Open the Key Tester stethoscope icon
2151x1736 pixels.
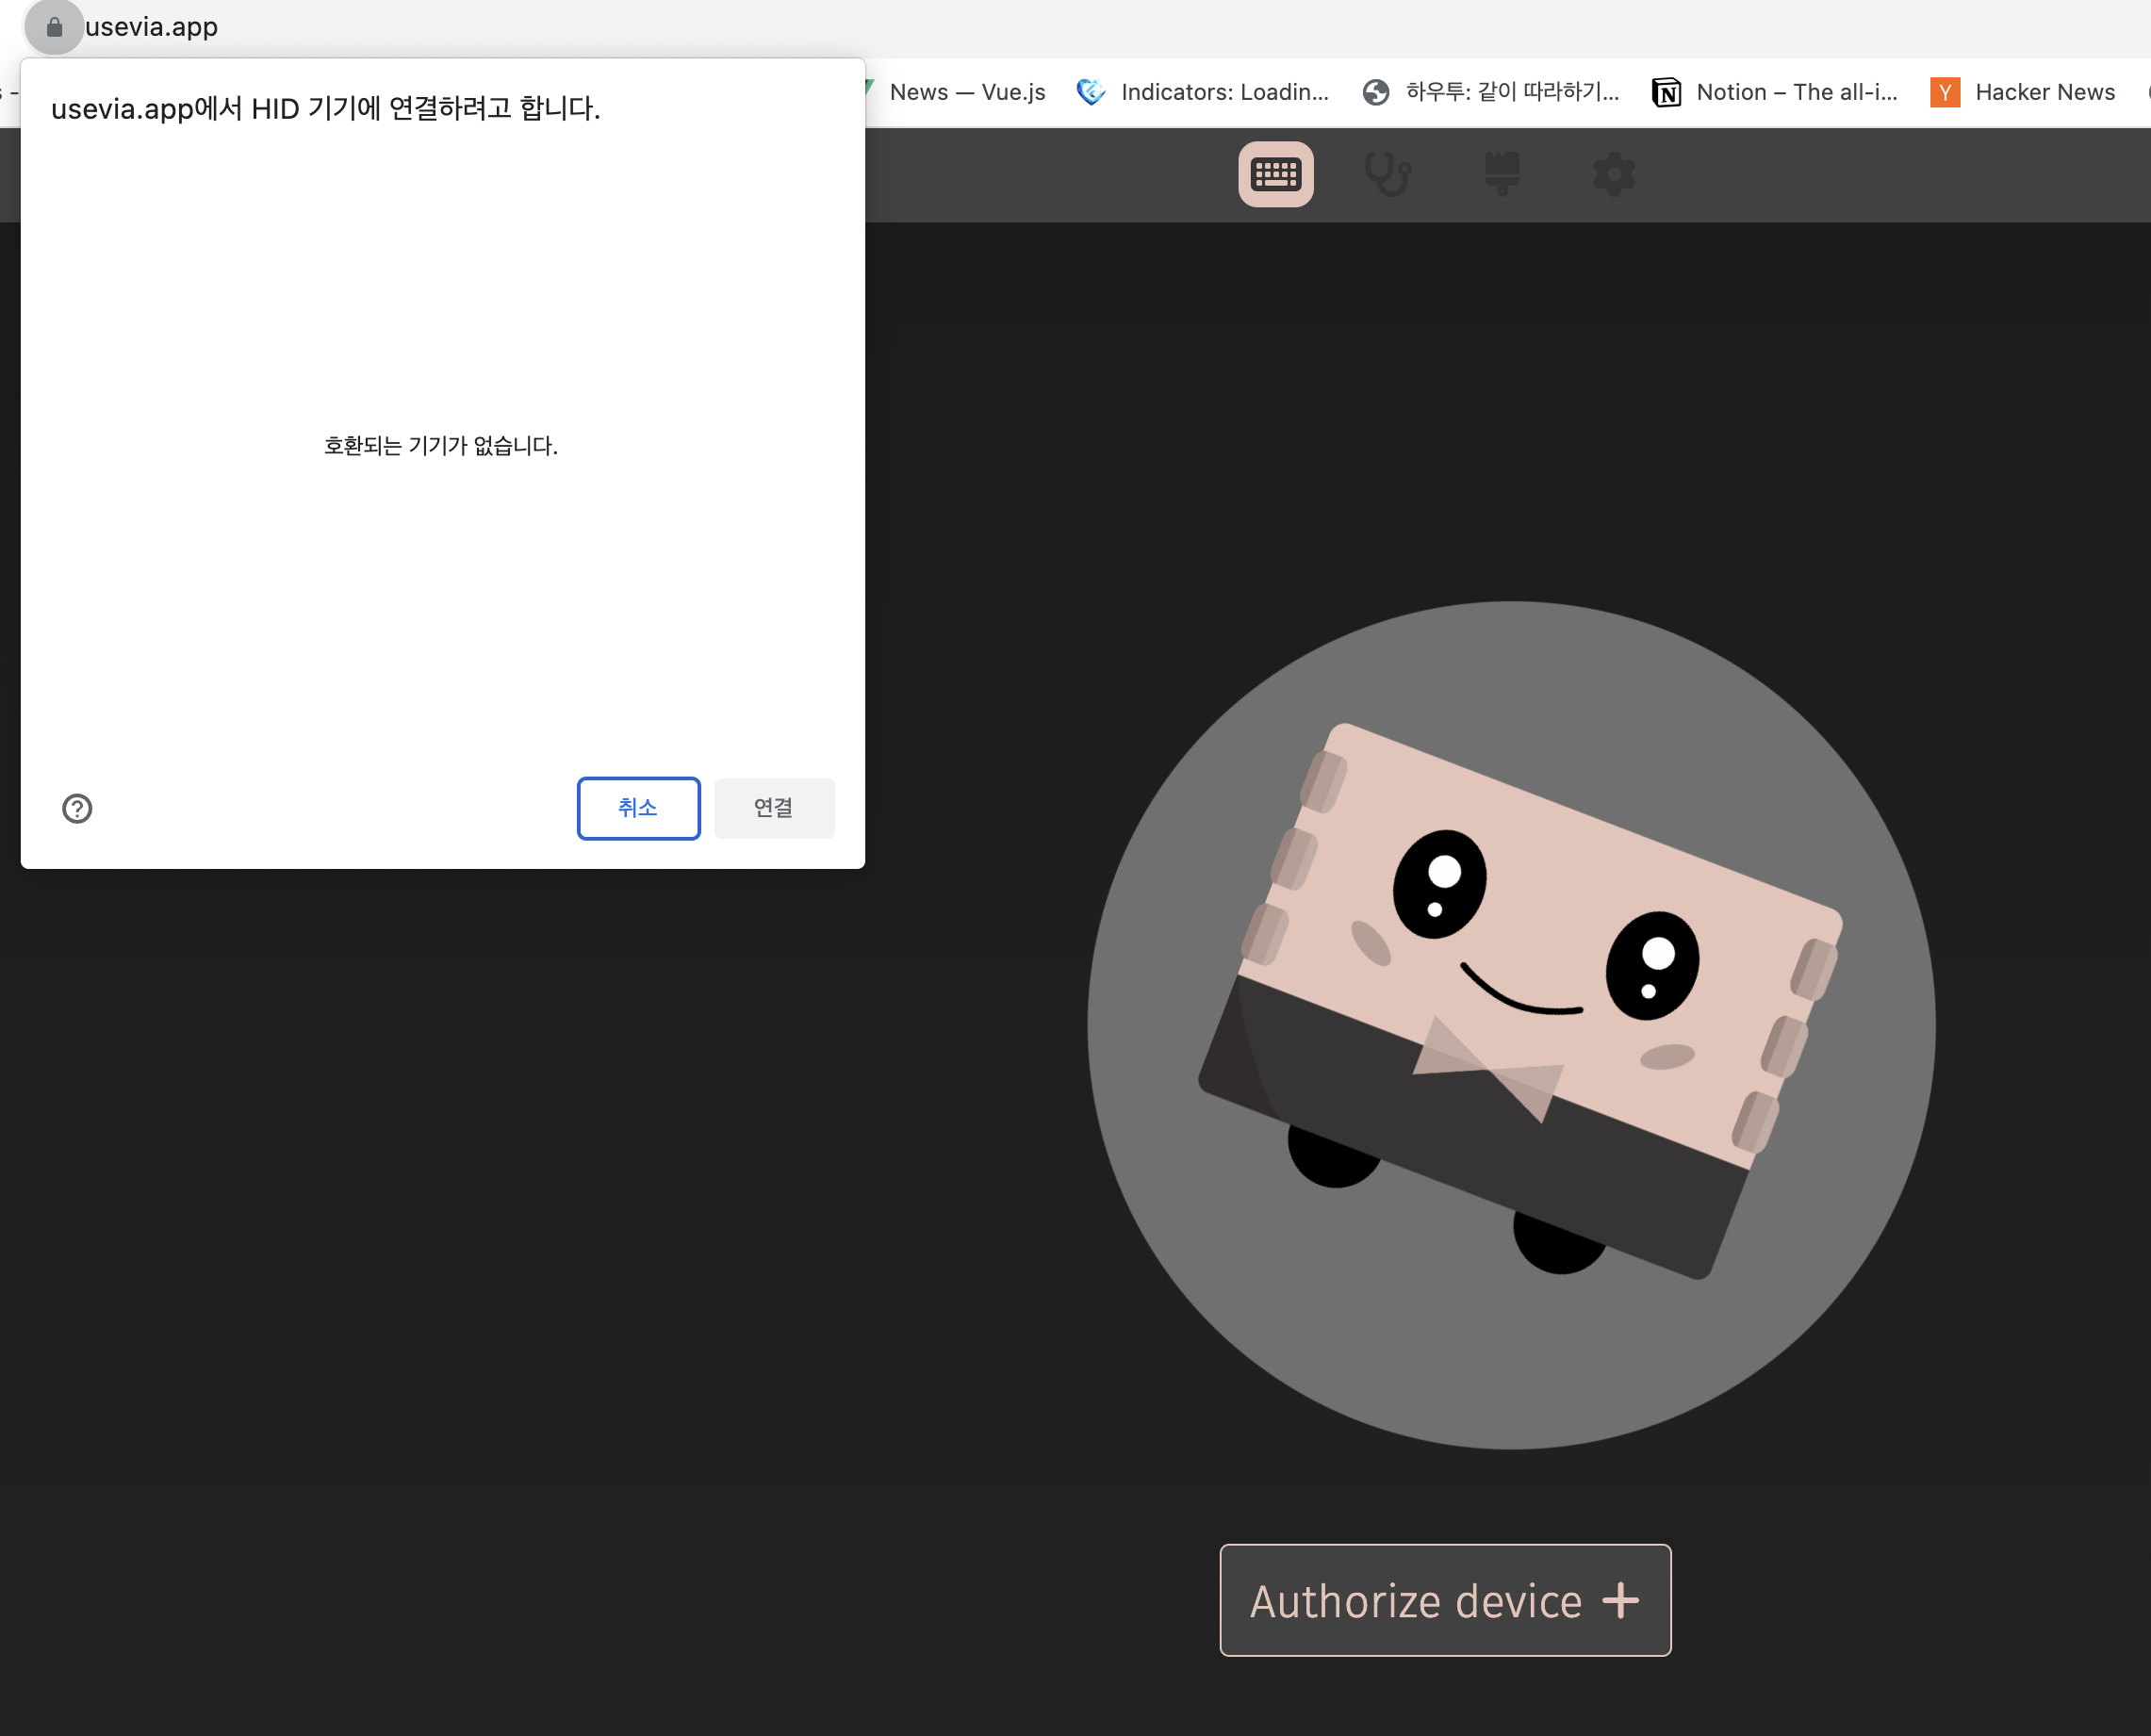click(1388, 174)
